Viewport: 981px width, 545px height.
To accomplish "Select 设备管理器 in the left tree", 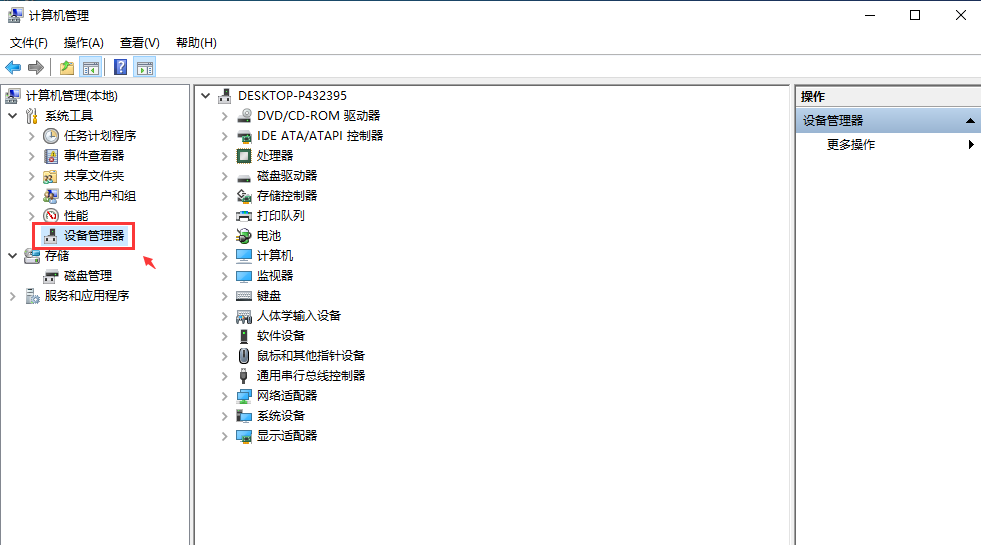I will [x=94, y=236].
